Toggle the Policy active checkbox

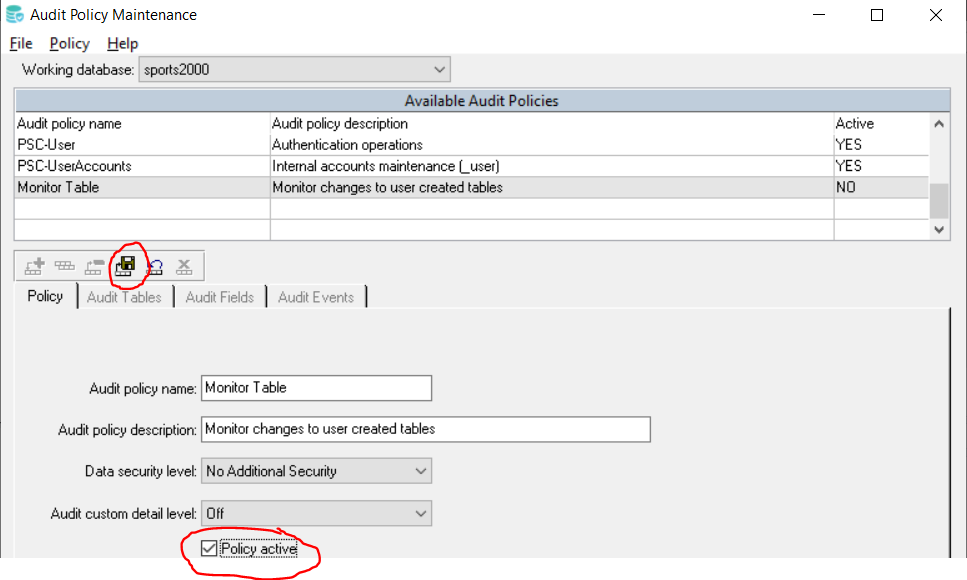[x=209, y=548]
